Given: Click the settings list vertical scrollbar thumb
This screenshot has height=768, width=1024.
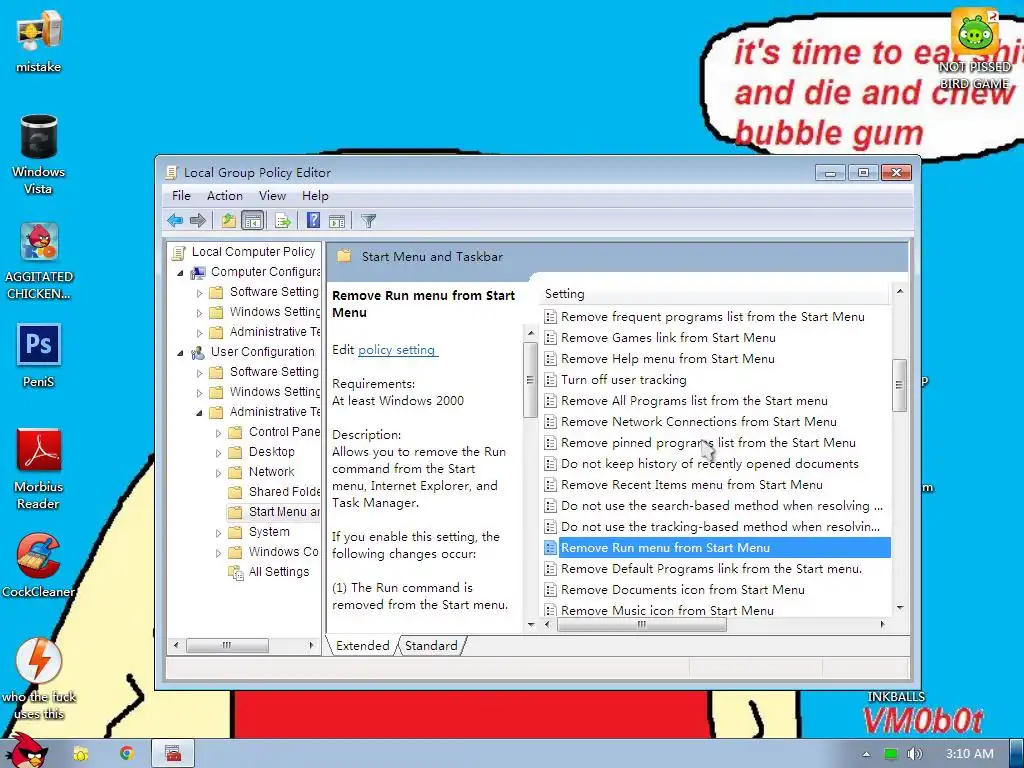Looking at the screenshot, I should tap(899, 385).
